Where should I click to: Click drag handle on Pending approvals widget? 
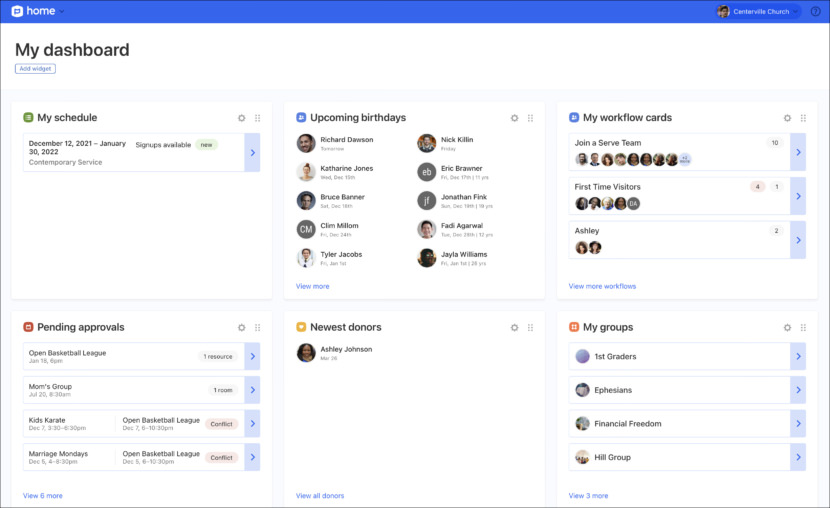257,327
